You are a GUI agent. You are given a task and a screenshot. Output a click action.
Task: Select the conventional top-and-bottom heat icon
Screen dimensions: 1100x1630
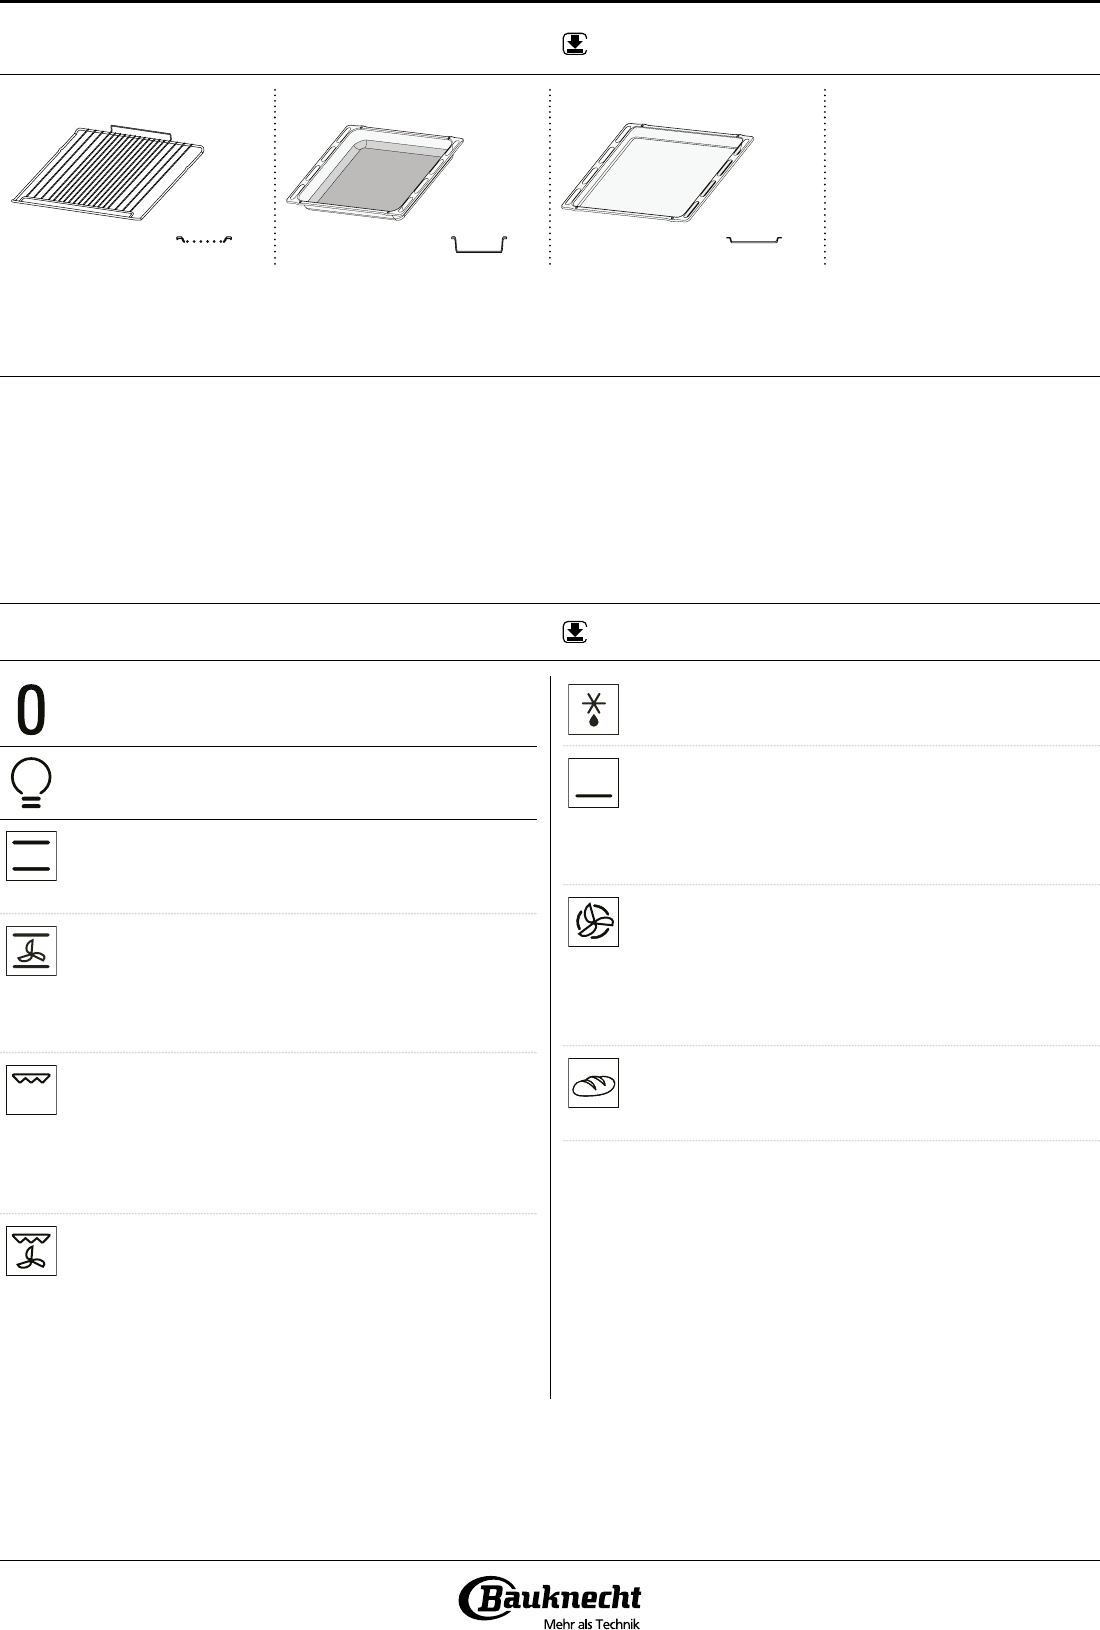(x=32, y=856)
